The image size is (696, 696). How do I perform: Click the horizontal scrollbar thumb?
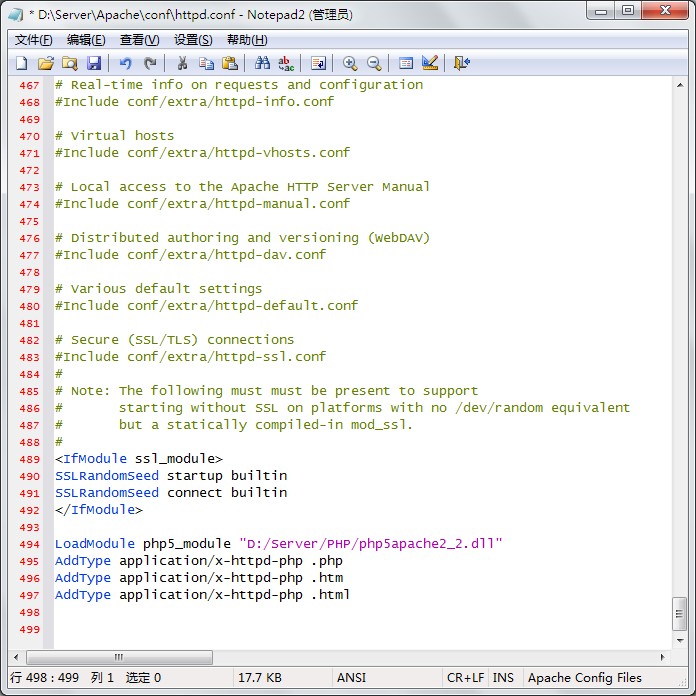(x=119, y=657)
